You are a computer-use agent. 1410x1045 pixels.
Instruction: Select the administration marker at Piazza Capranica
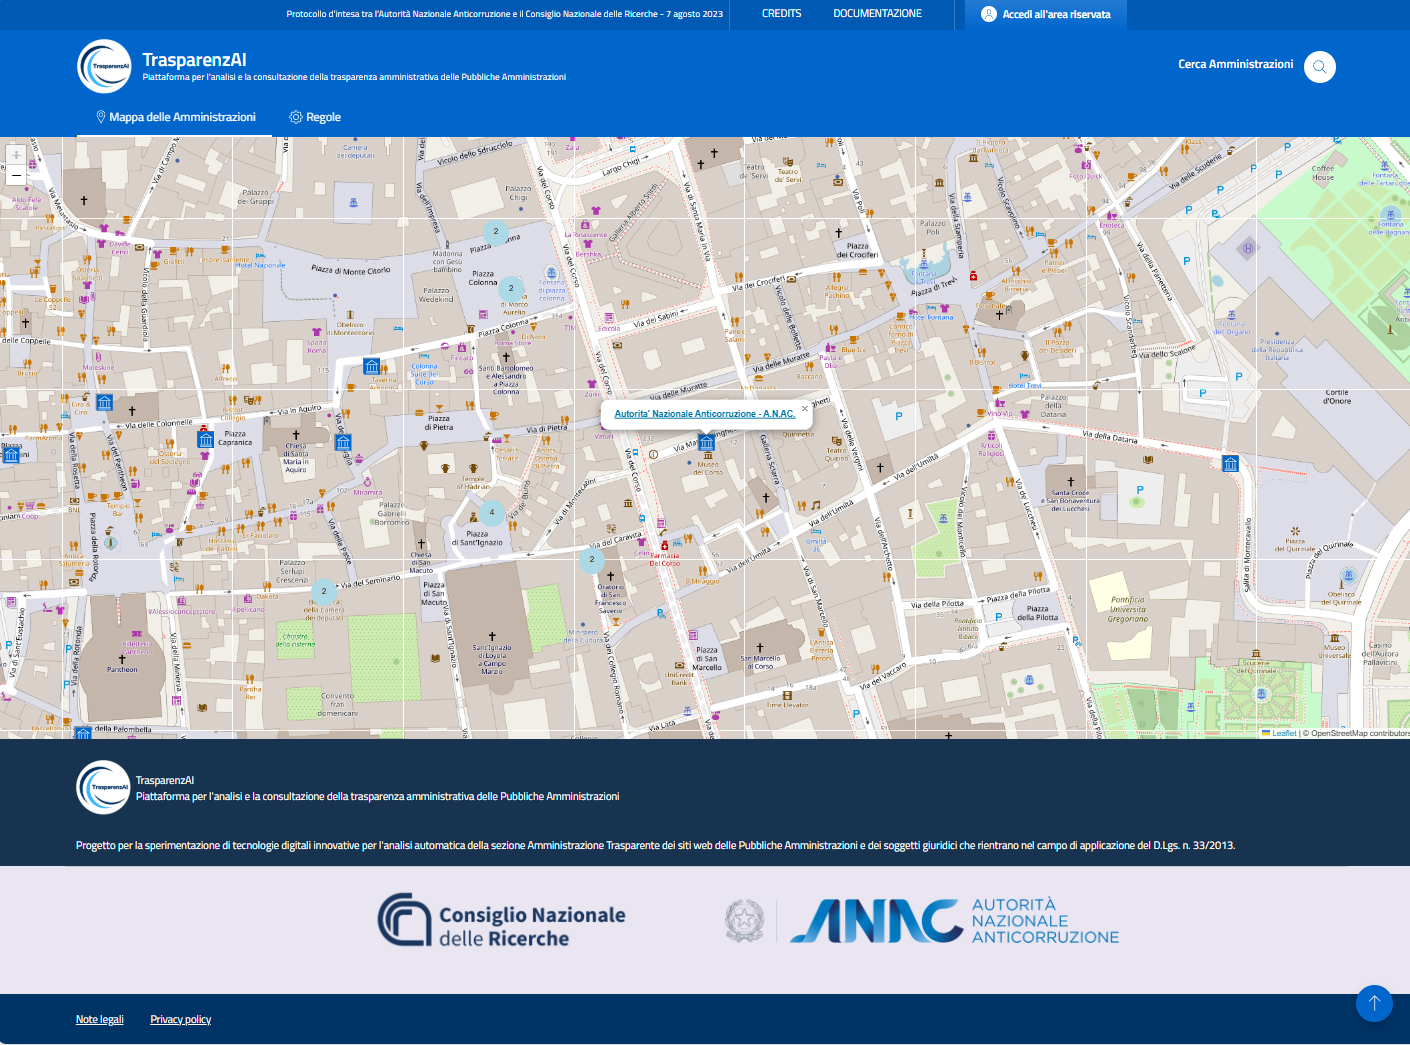[206, 439]
